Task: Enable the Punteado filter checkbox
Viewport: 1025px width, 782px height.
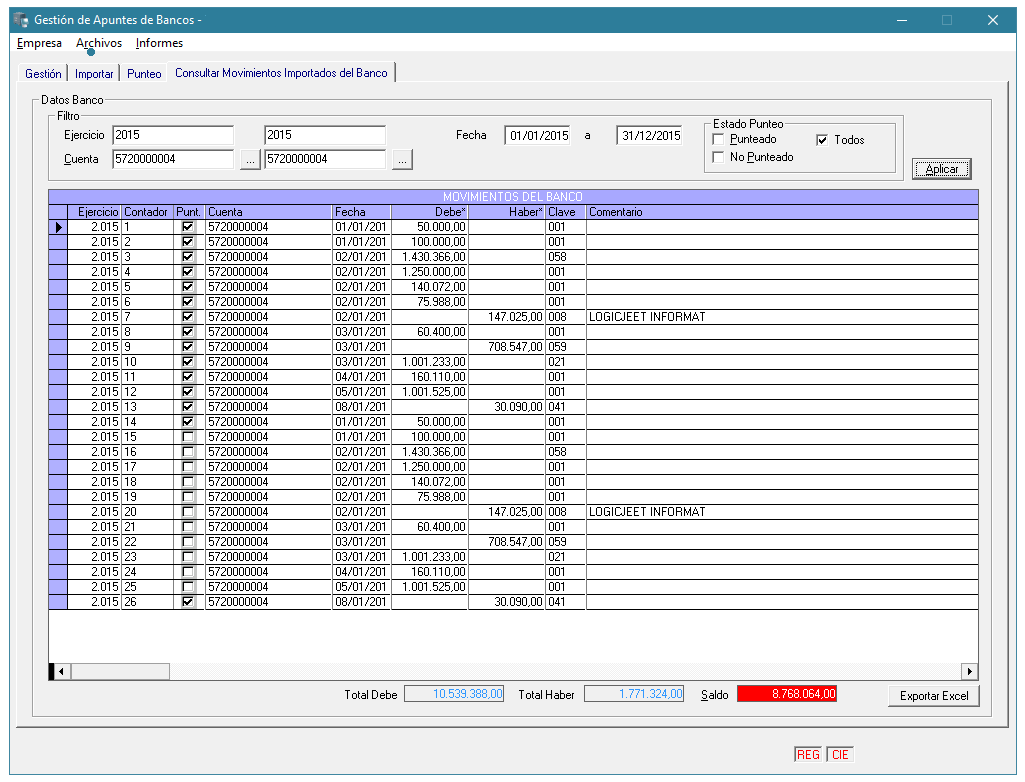Action: (718, 140)
